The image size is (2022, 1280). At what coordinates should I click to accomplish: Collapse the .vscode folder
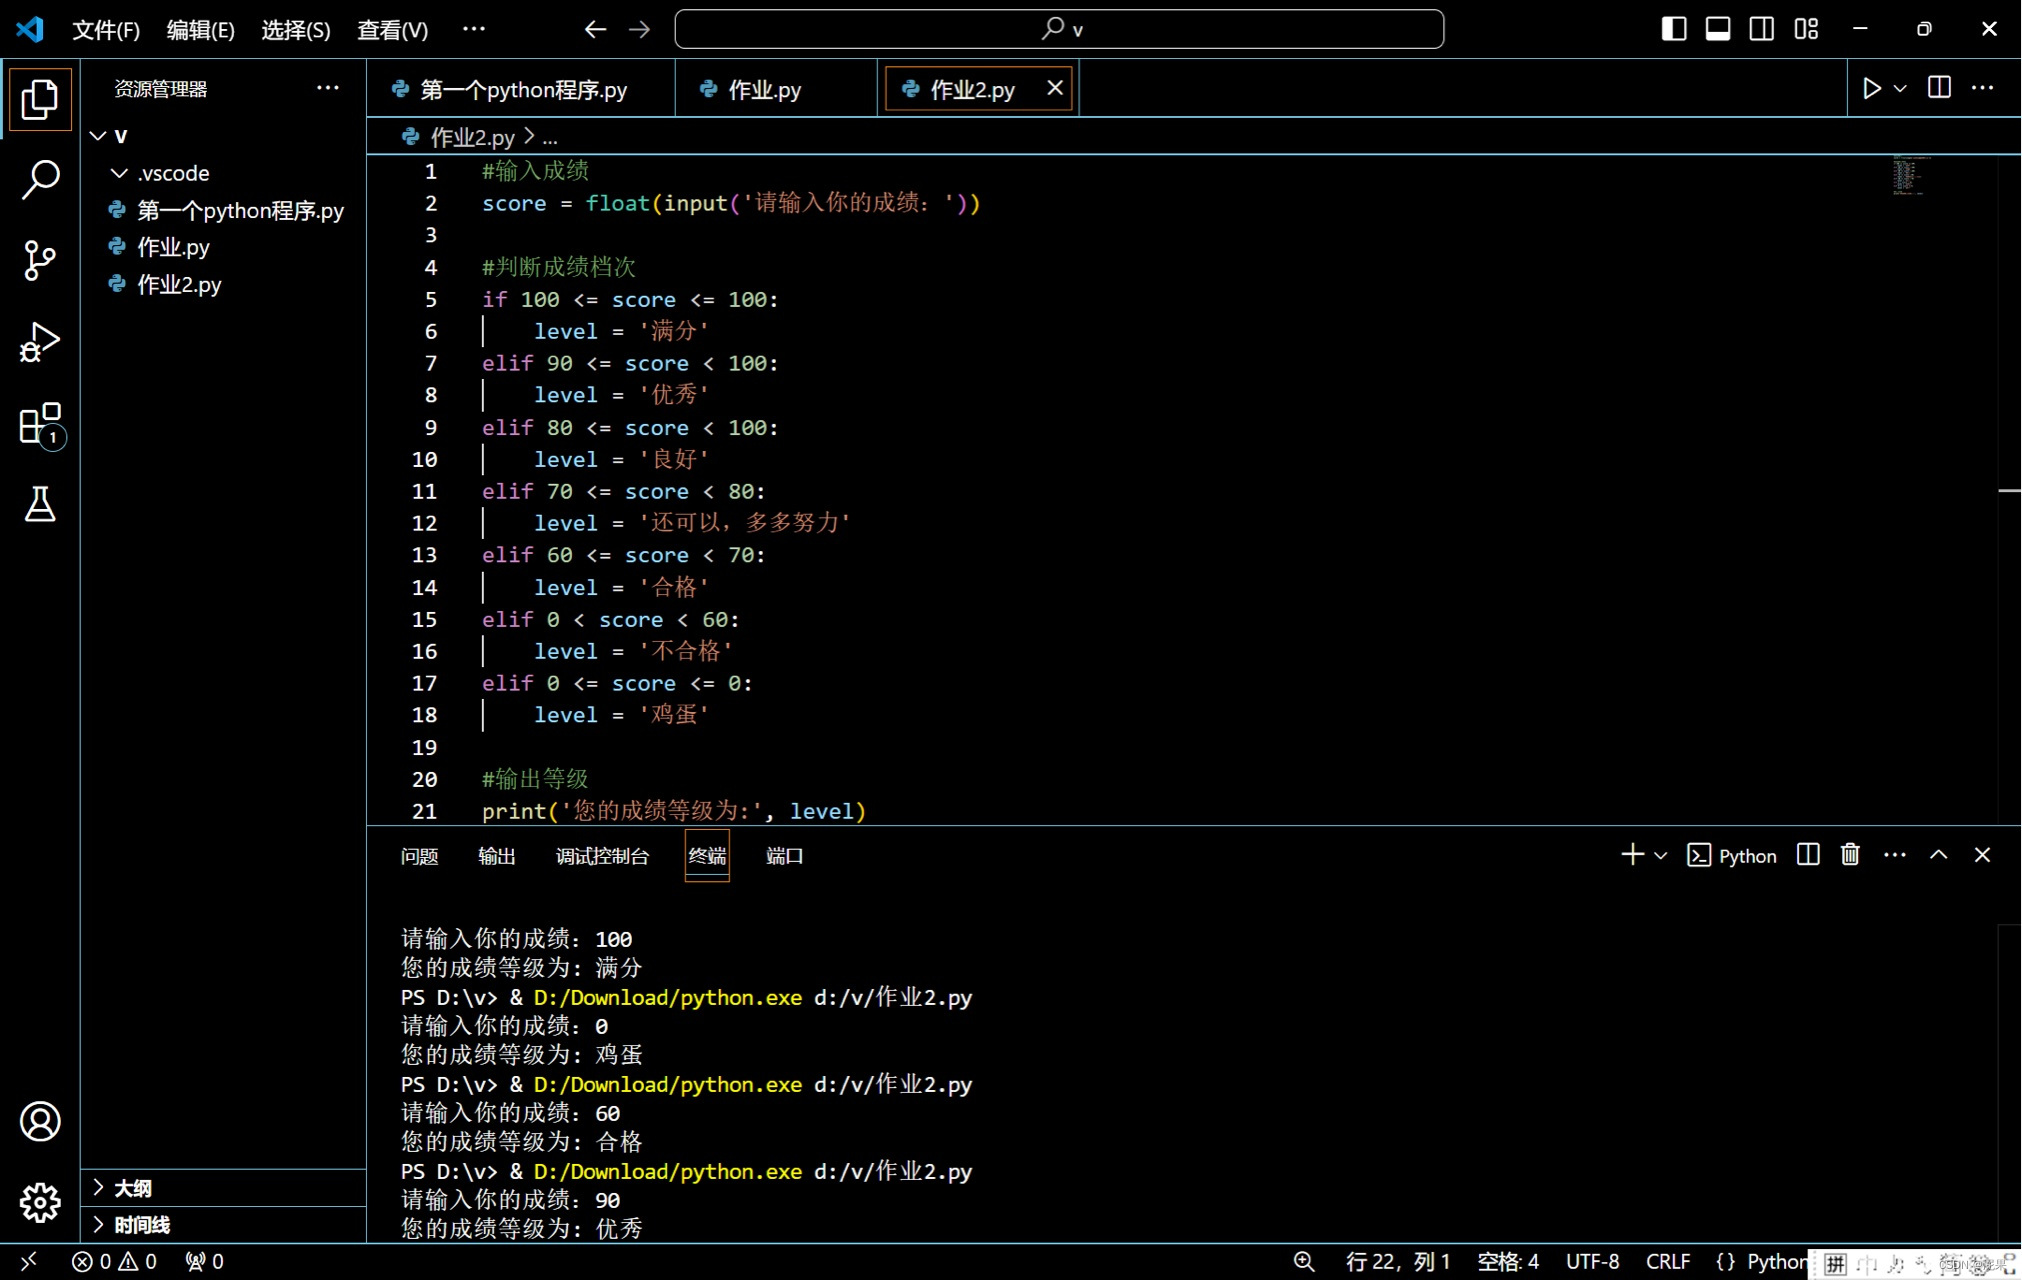(x=119, y=173)
